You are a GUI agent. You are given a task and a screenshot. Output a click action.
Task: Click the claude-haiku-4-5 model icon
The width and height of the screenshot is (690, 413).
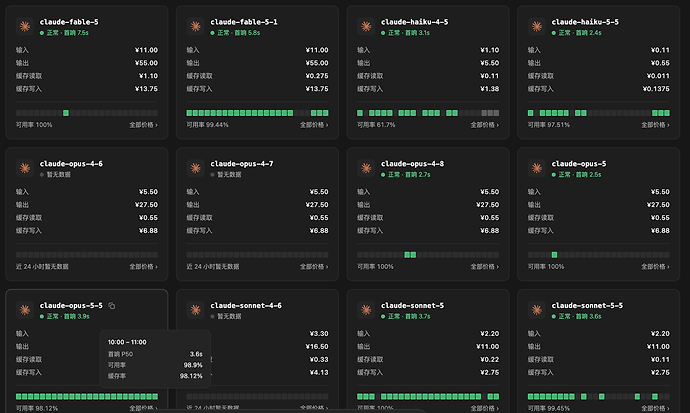(366, 26)
